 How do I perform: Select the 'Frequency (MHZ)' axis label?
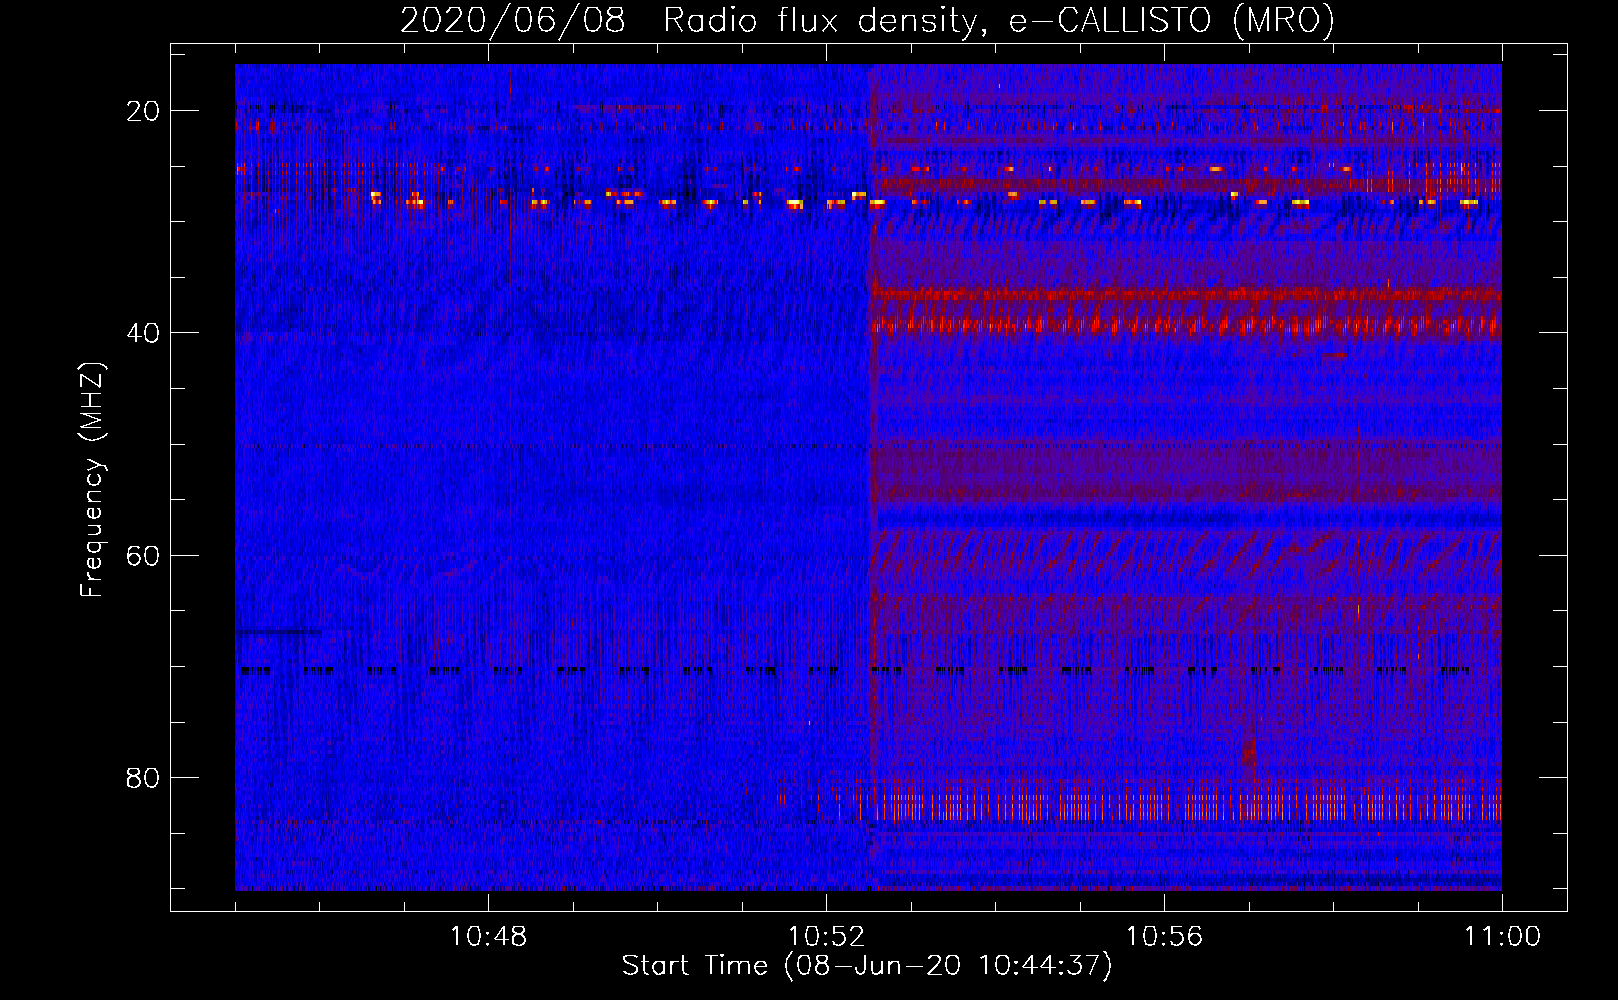pyautogui.click(x=92, y=480)
